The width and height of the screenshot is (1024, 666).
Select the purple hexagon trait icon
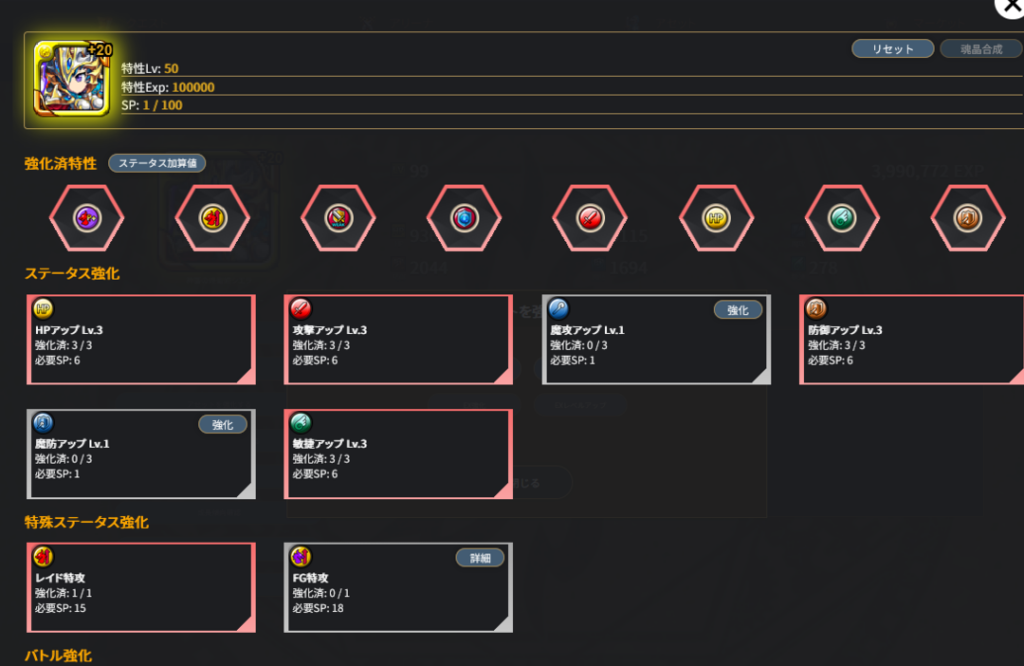pos(87,218)
